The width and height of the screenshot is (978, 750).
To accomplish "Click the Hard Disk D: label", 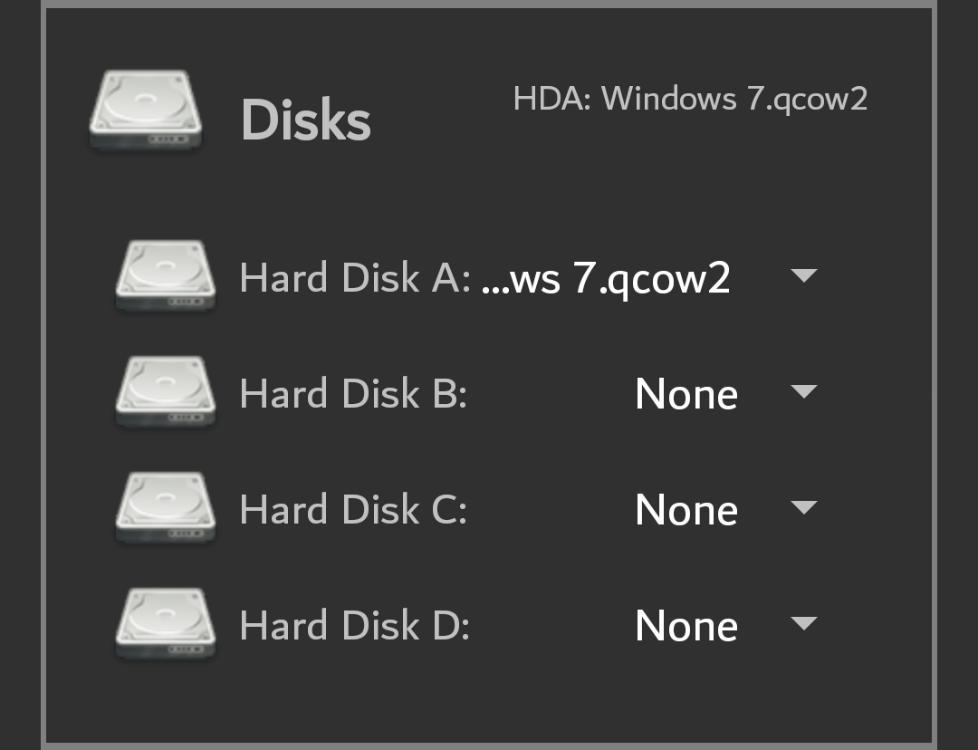I will (x=354, y=626).
